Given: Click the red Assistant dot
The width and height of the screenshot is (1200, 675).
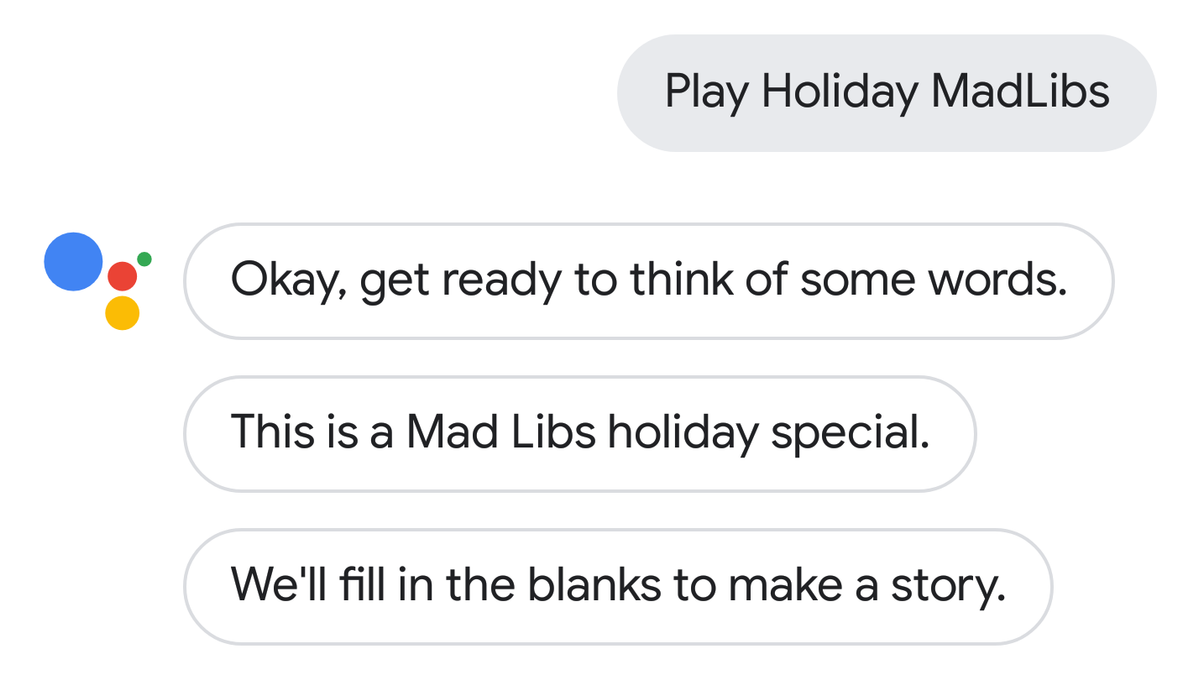Looking at the screenshot, I should (122, 275).
